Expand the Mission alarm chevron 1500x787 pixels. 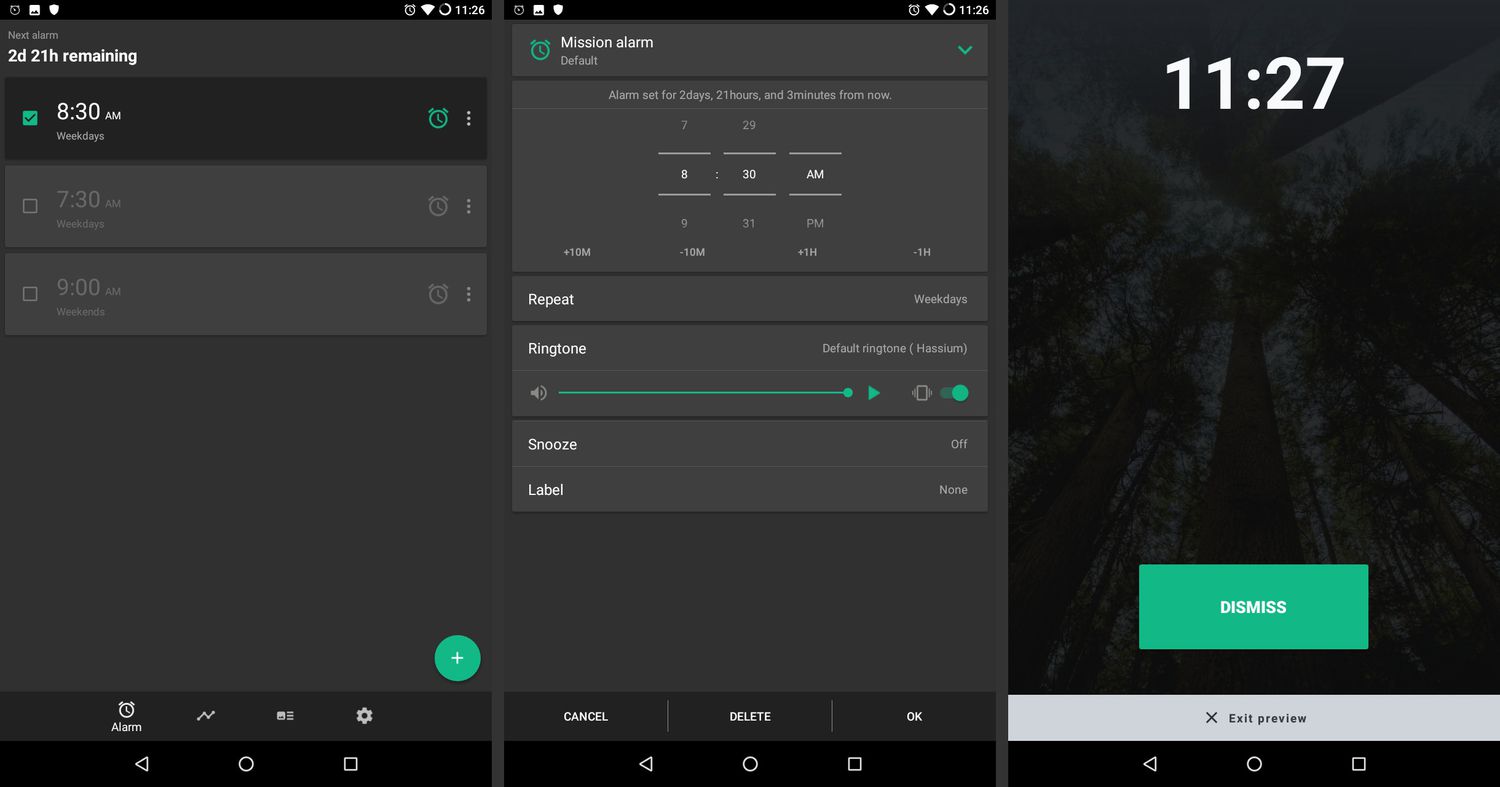tap(965, 50)
